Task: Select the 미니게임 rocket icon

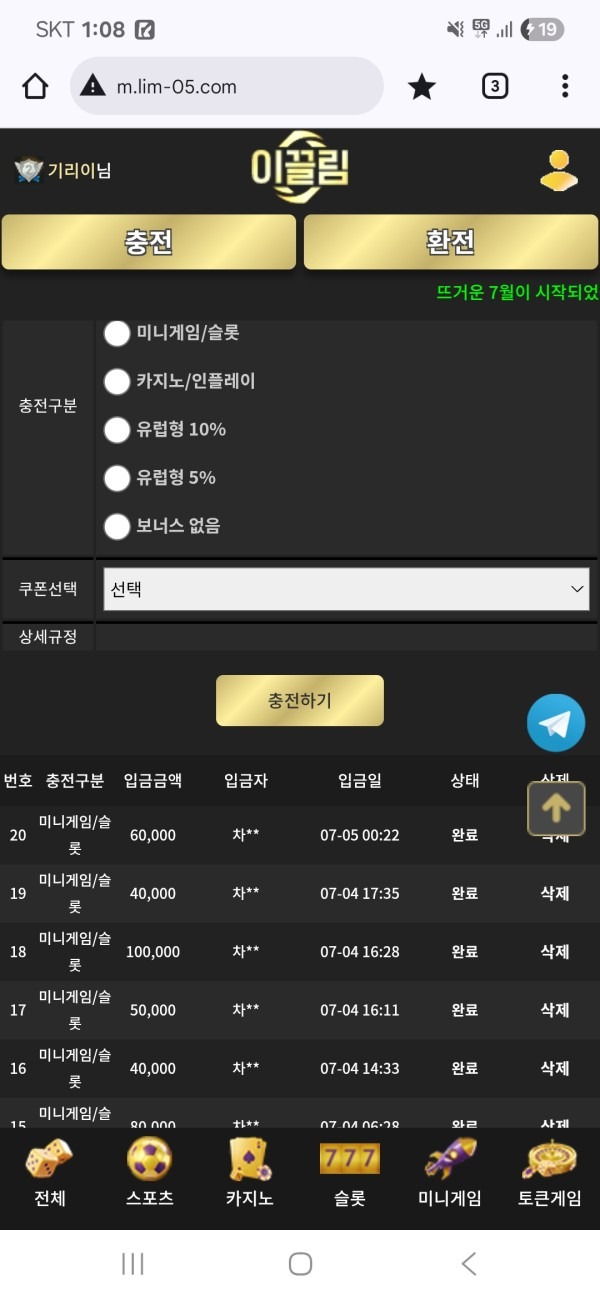Action: (x=448, y=1162)
